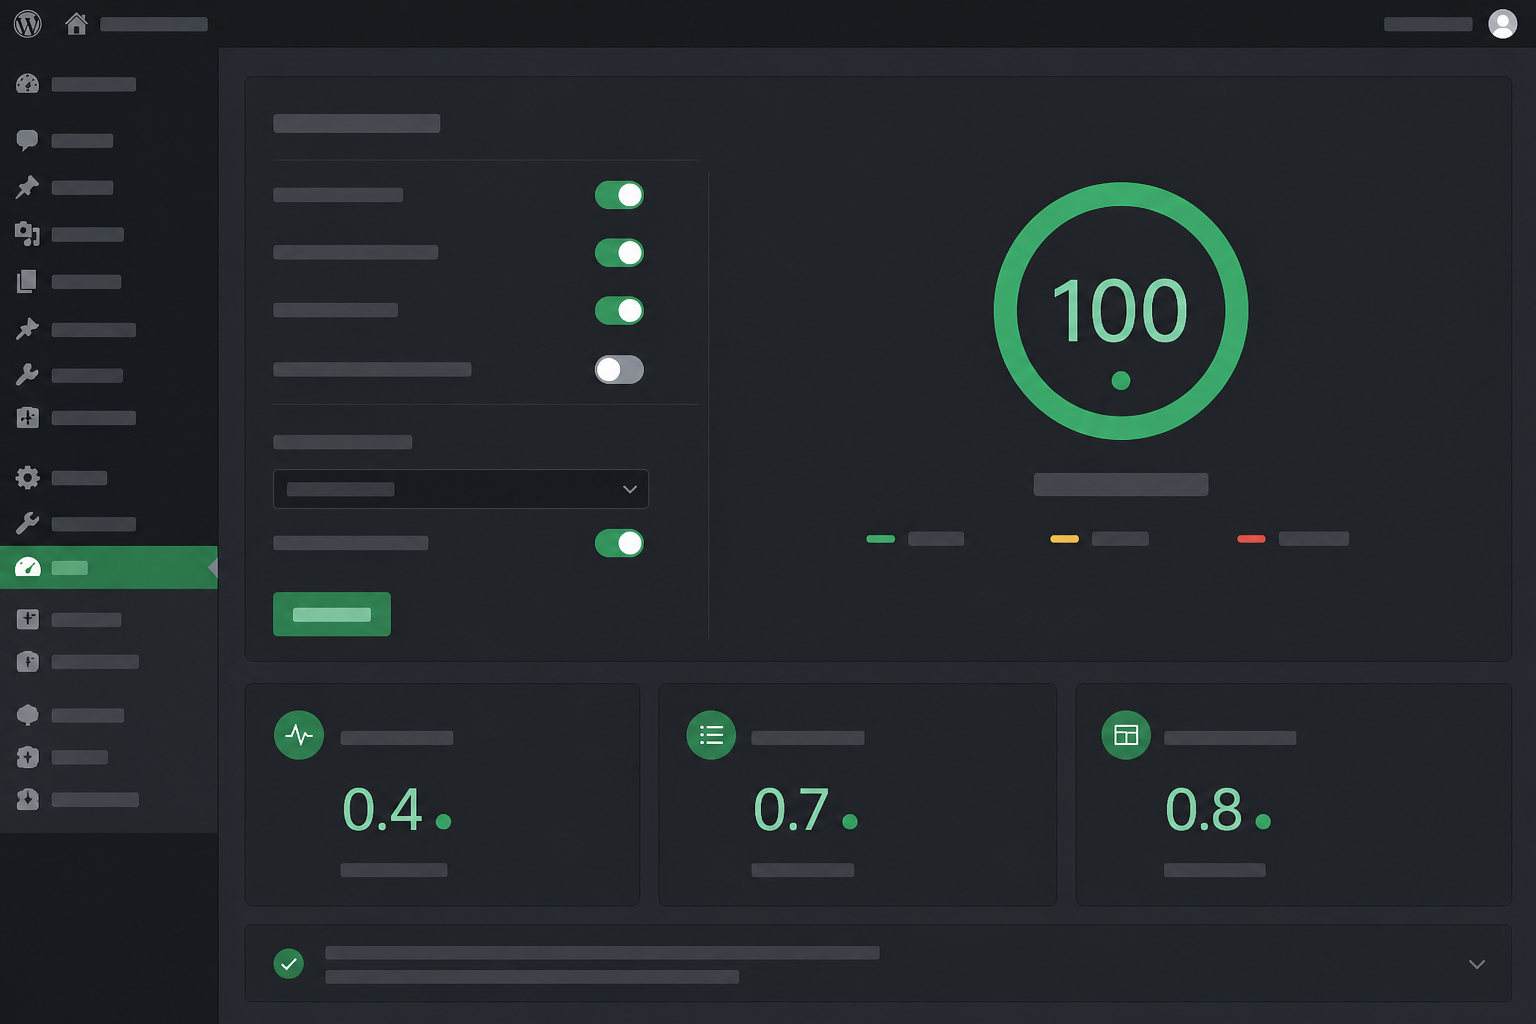Click the list icon on the 0.7 card
This screenshot has height=1024, width=1536.
pyautogui.click(x=711, y=735)
